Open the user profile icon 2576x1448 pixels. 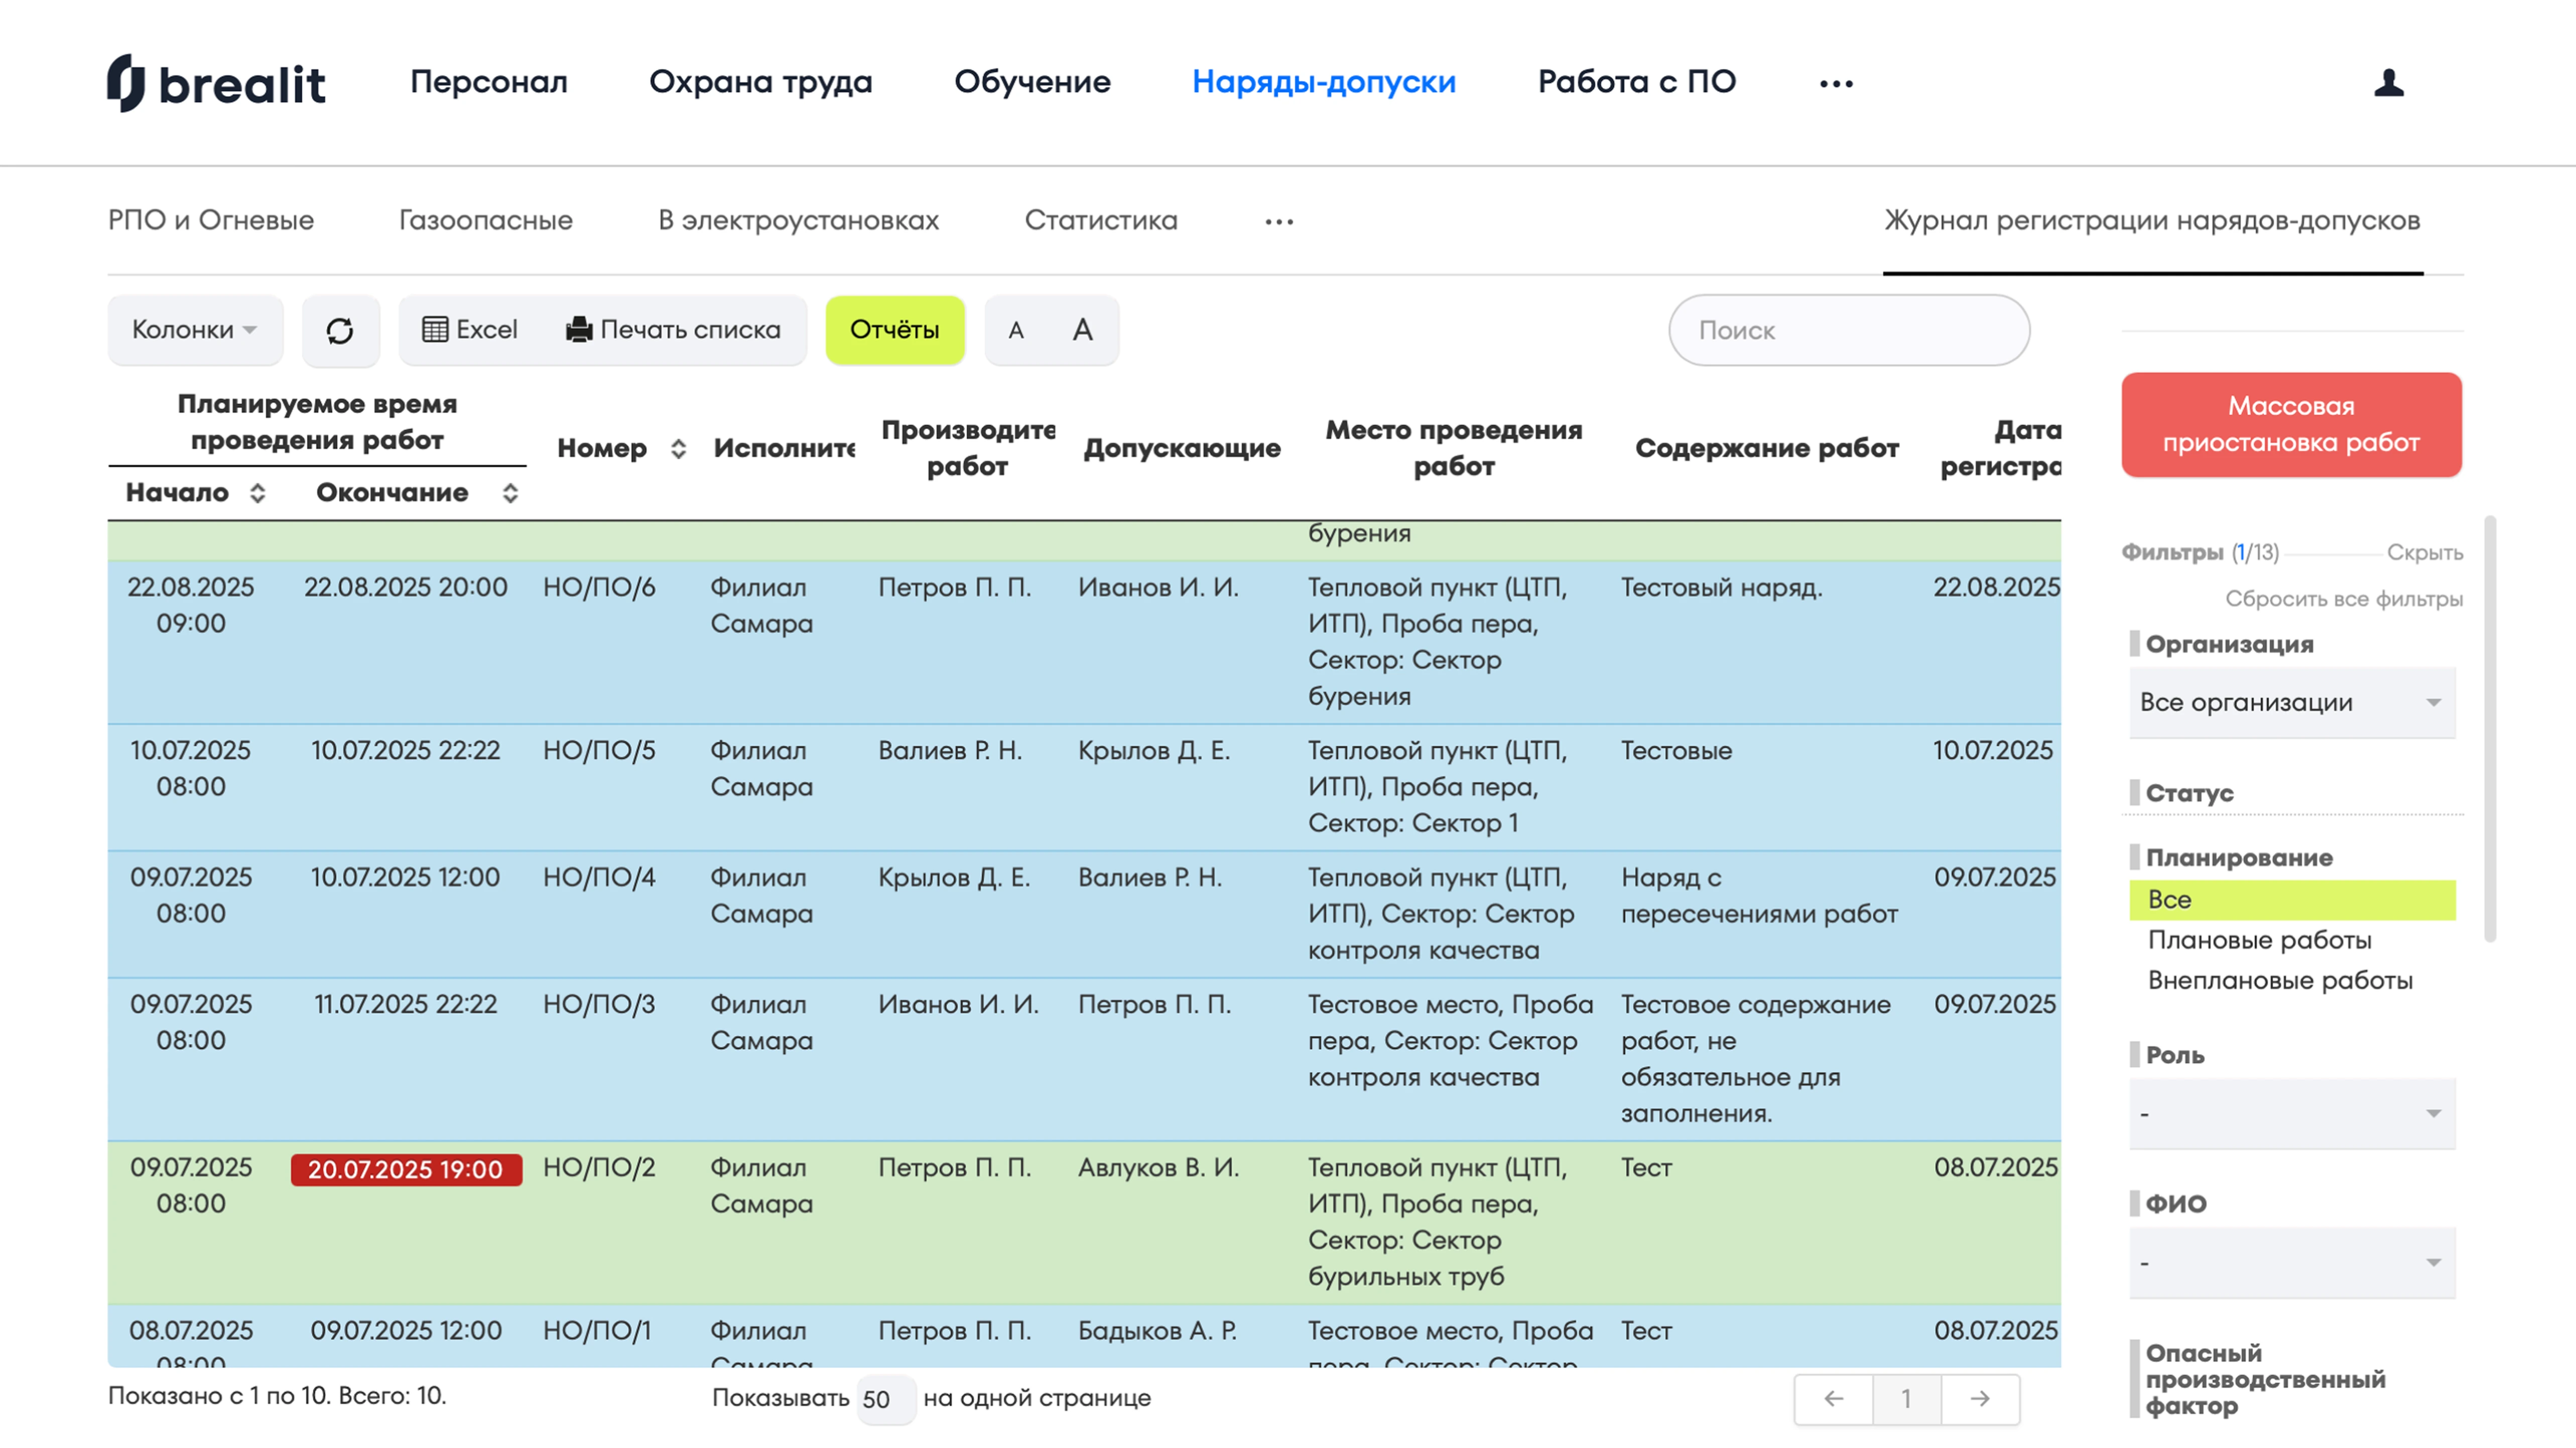pos(2388,83)
